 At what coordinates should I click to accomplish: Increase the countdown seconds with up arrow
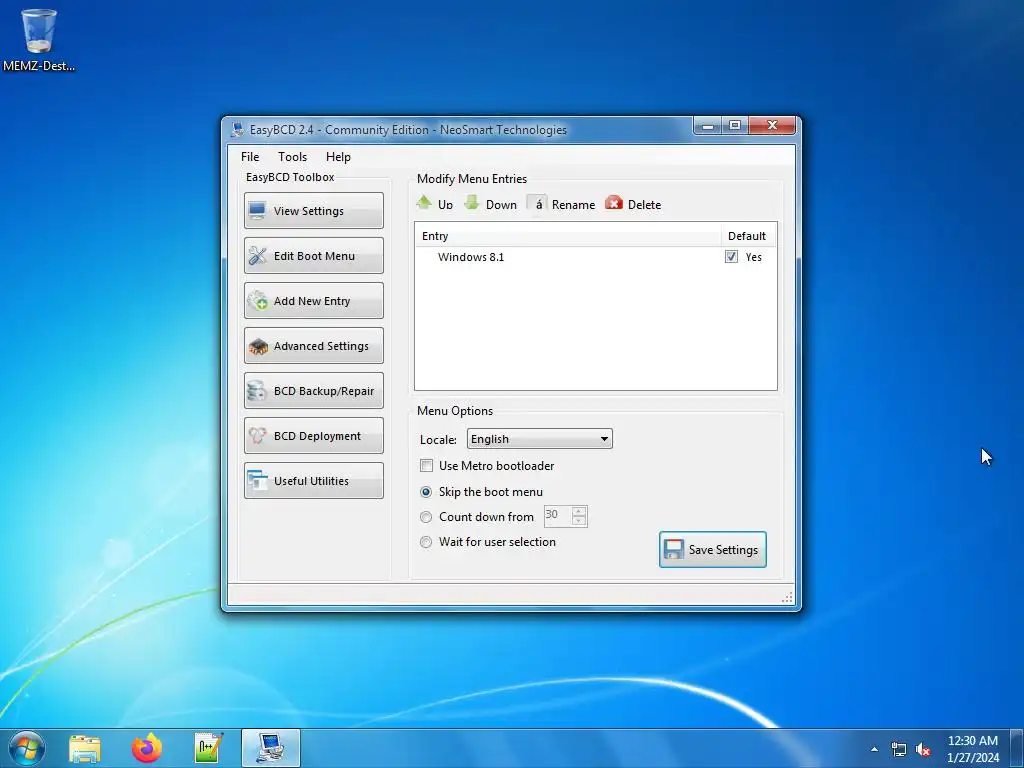click(579, 511)
